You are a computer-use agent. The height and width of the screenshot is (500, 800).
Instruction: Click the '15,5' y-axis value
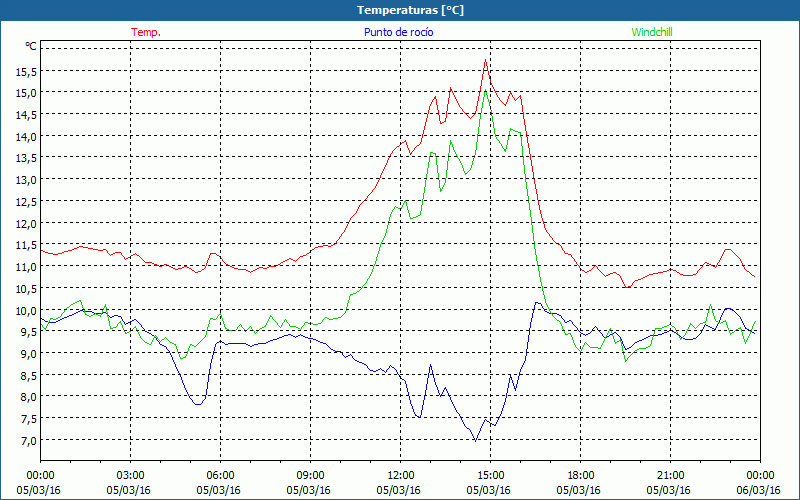click(x=27, y=72)
